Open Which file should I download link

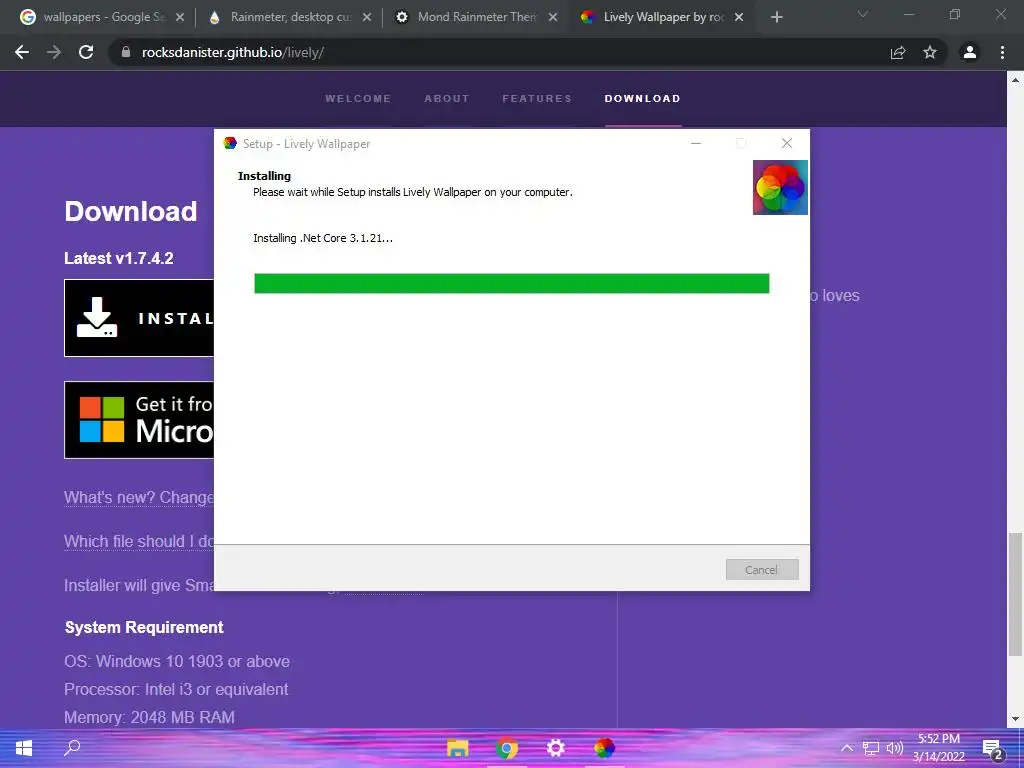coord(138,541)
